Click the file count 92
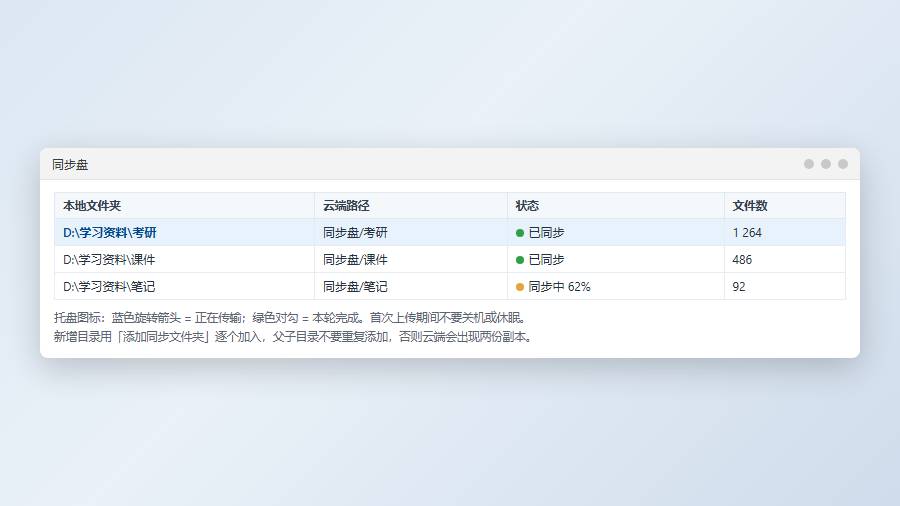 tap(739, 286)
